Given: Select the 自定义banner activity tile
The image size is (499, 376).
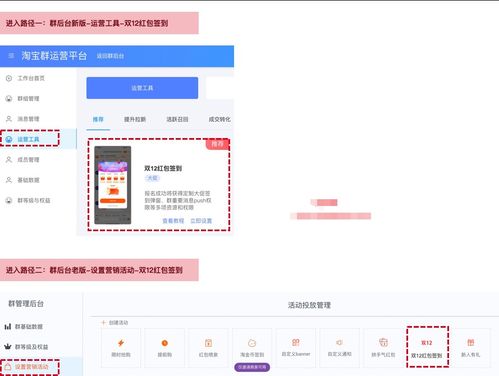Looking at the screenshot, I should click(296, 348).
